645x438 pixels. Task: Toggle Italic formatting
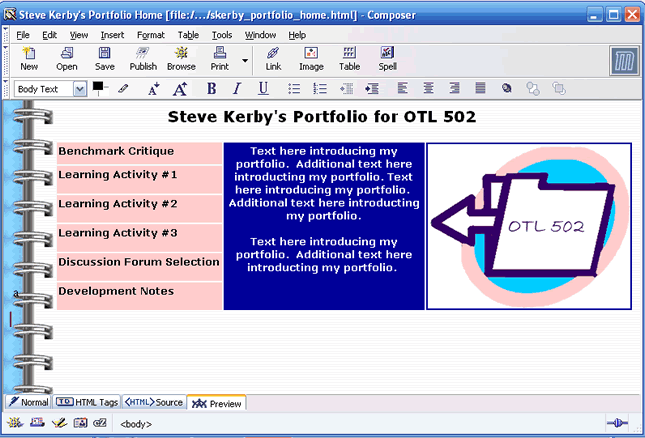237,89
